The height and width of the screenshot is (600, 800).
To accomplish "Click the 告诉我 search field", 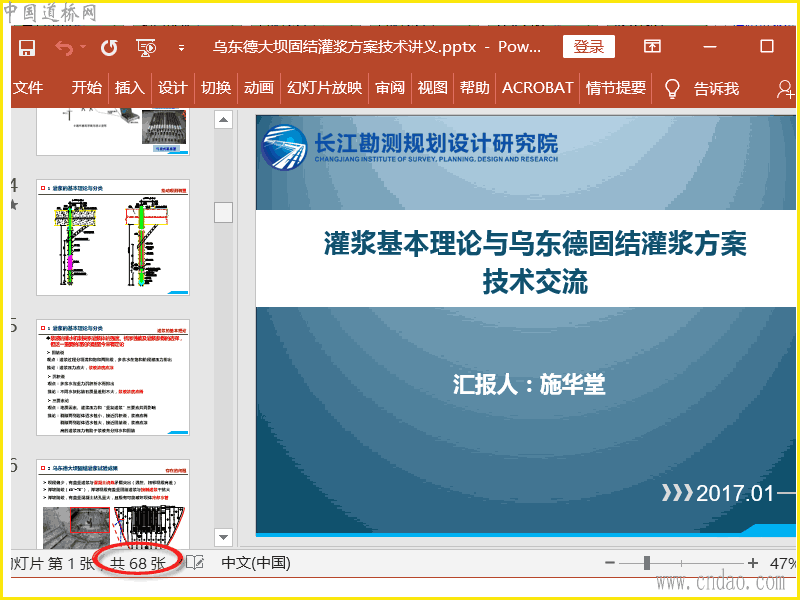I will pyautogui.click(x=716, y=89).
